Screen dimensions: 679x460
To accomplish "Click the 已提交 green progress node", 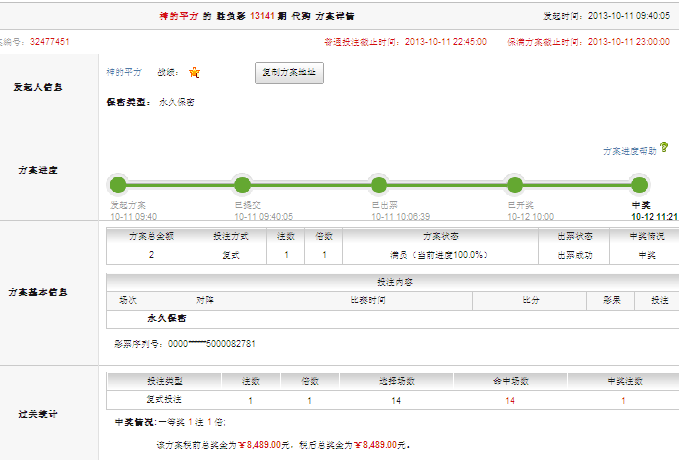I will tap(242, 185).
